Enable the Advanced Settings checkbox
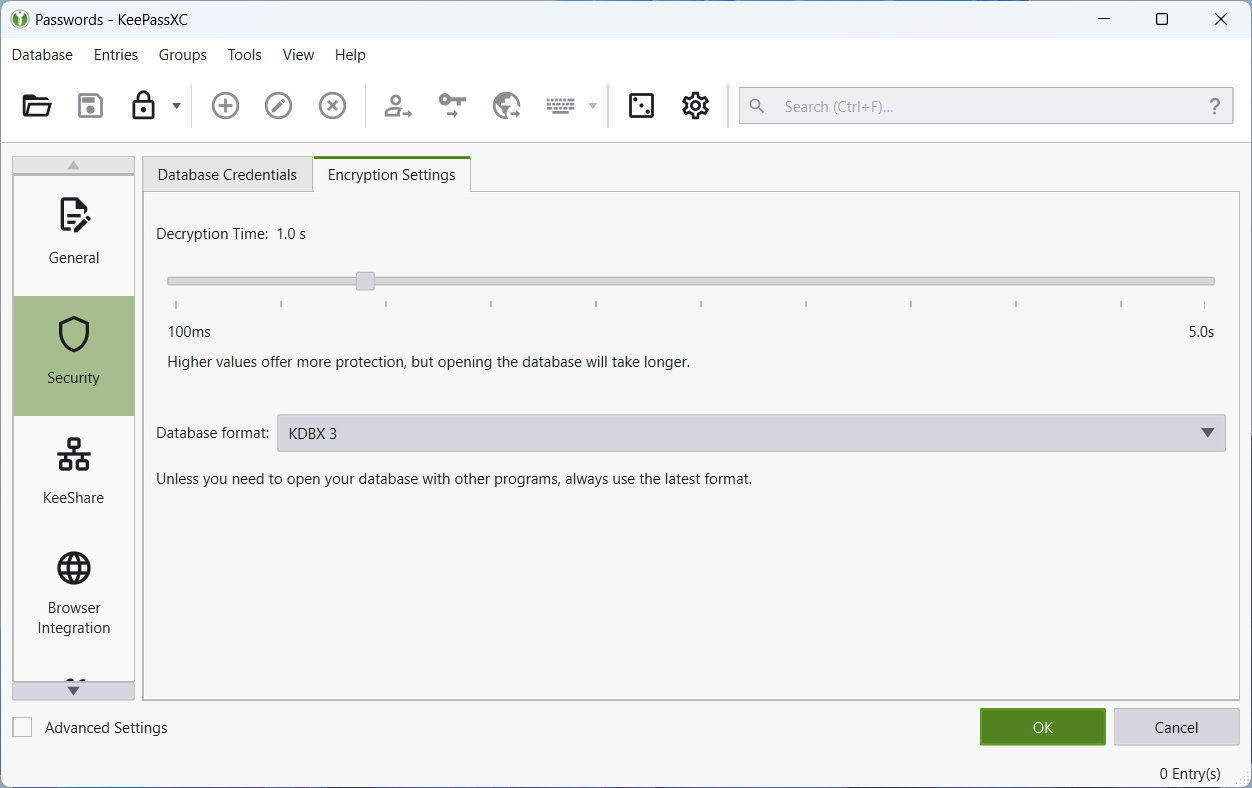1252x788 pixels. (23, 728)
